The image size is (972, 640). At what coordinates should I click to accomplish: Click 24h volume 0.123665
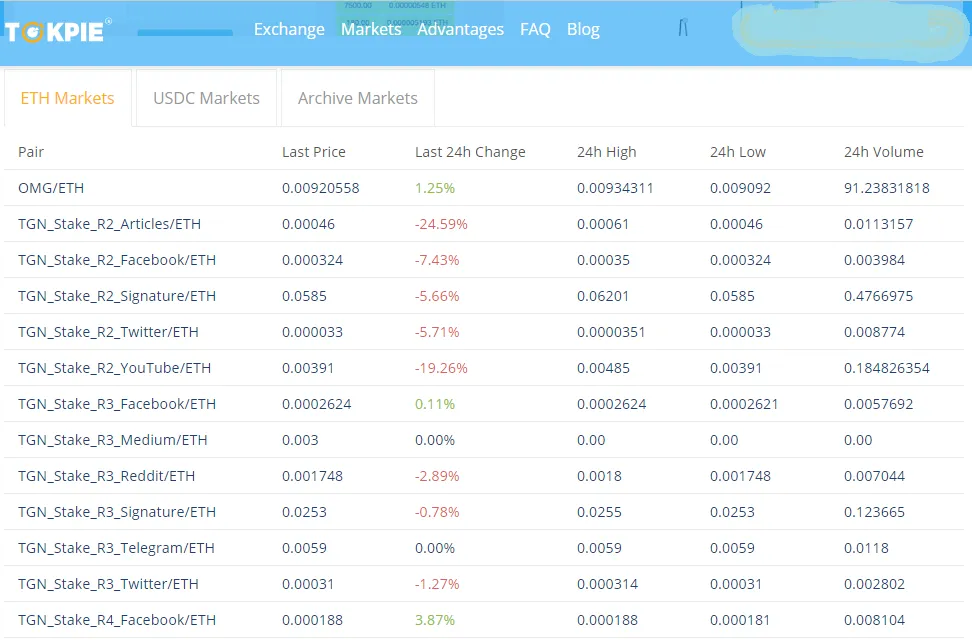874,512
